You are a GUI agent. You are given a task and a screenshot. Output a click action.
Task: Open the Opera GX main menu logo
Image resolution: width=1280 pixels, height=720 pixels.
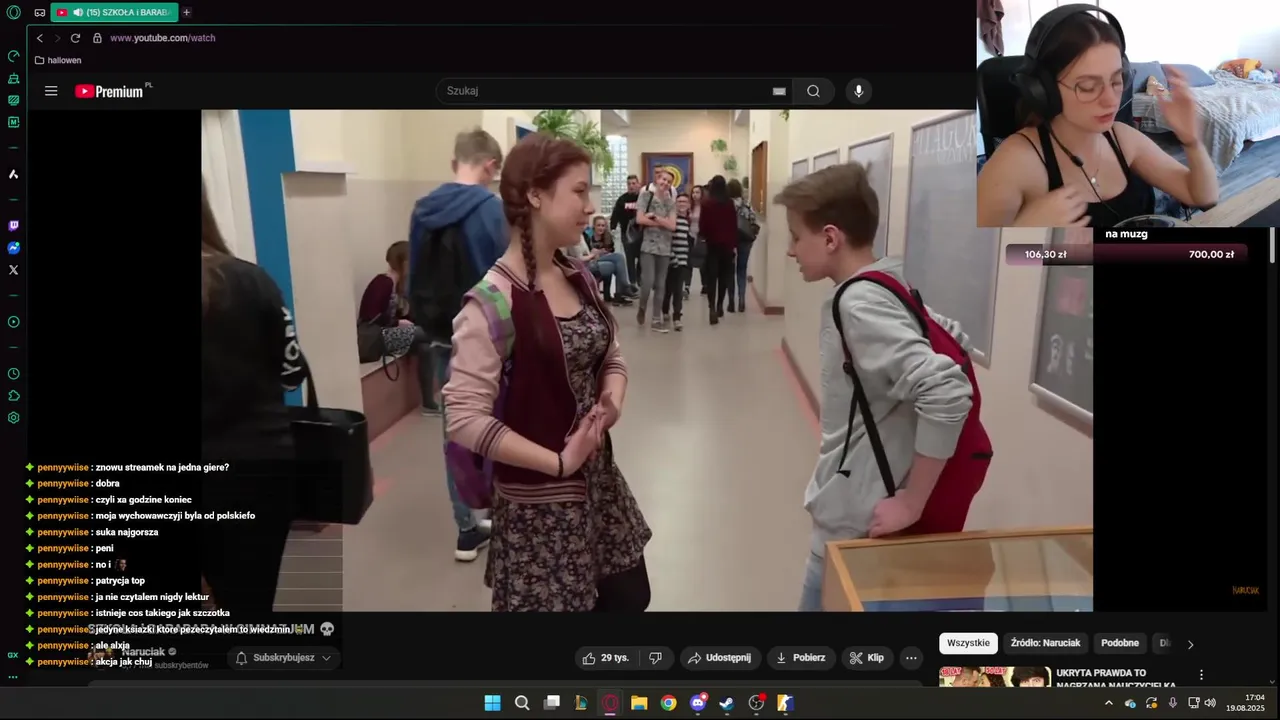click(13, 12)
